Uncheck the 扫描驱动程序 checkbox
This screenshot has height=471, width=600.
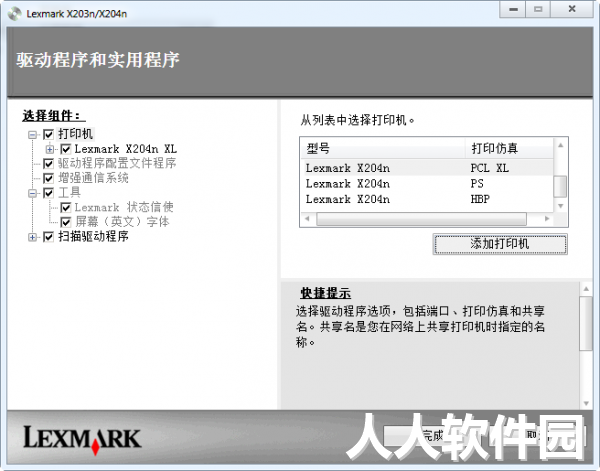click(48, 237)
